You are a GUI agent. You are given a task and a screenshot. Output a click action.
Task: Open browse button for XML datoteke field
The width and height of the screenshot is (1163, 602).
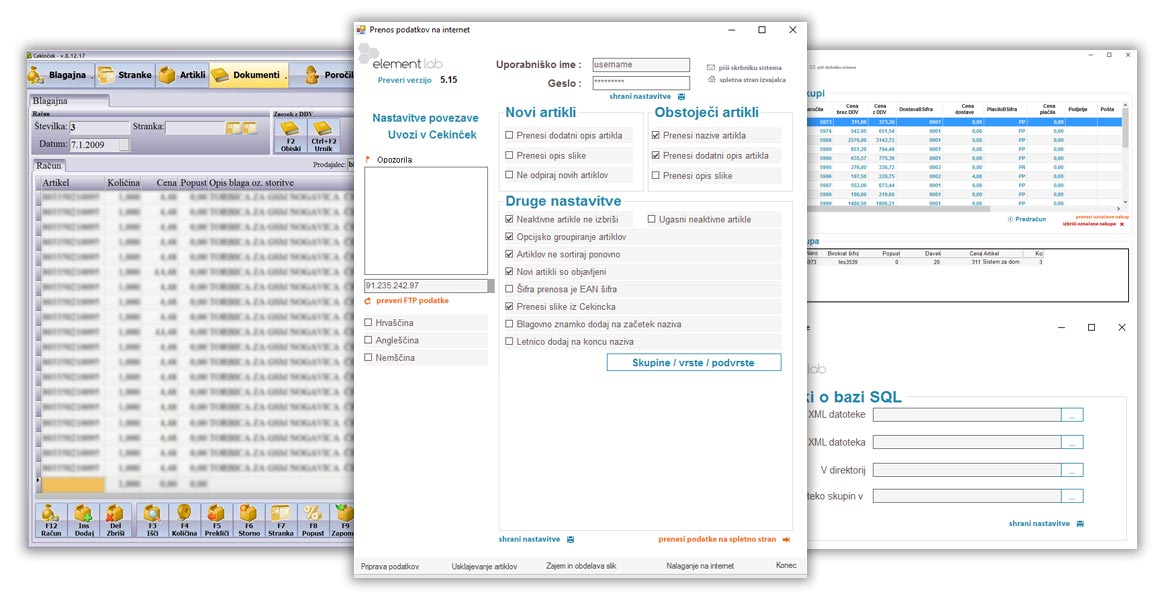pos(1072,415)
